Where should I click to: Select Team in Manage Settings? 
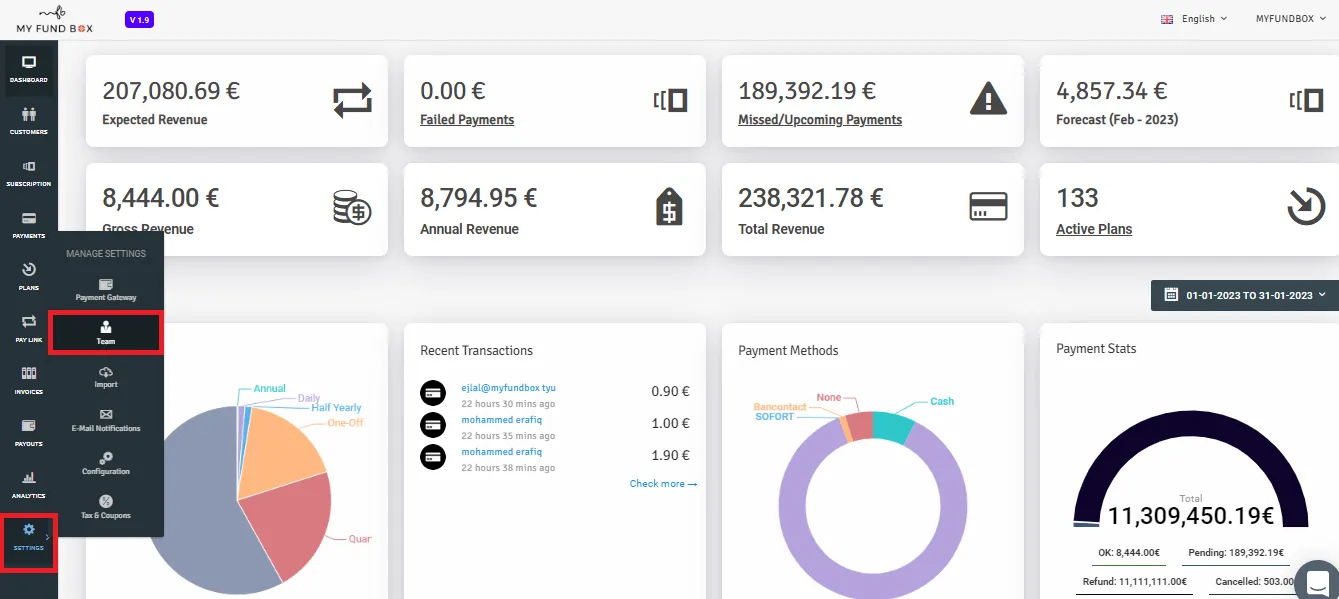coord(106,333)
